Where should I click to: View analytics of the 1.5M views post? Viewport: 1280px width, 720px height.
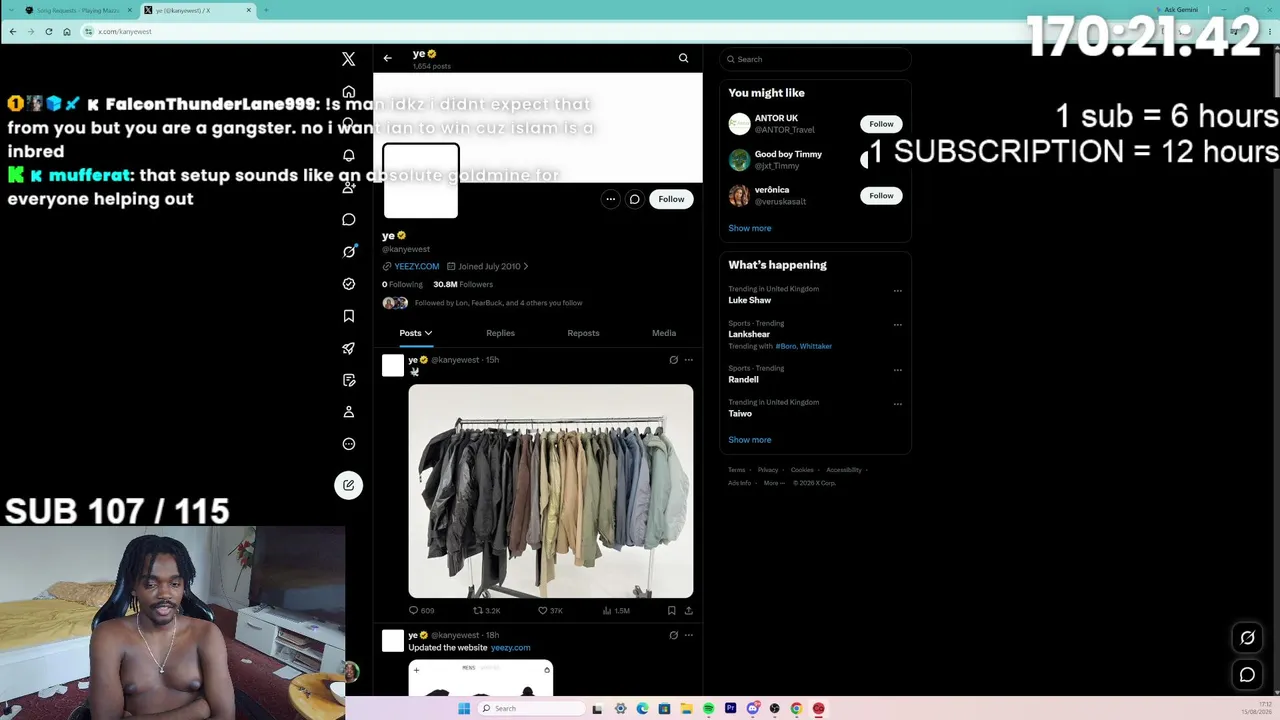[616, 610]
